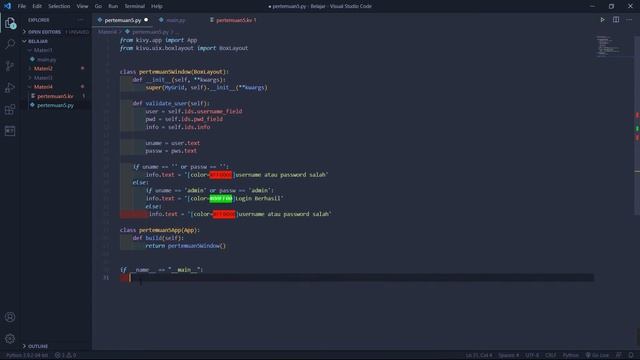Open notifications bell in status bar
The width and height of the screenshot is (640, 360).
click(x=631, y=355)
